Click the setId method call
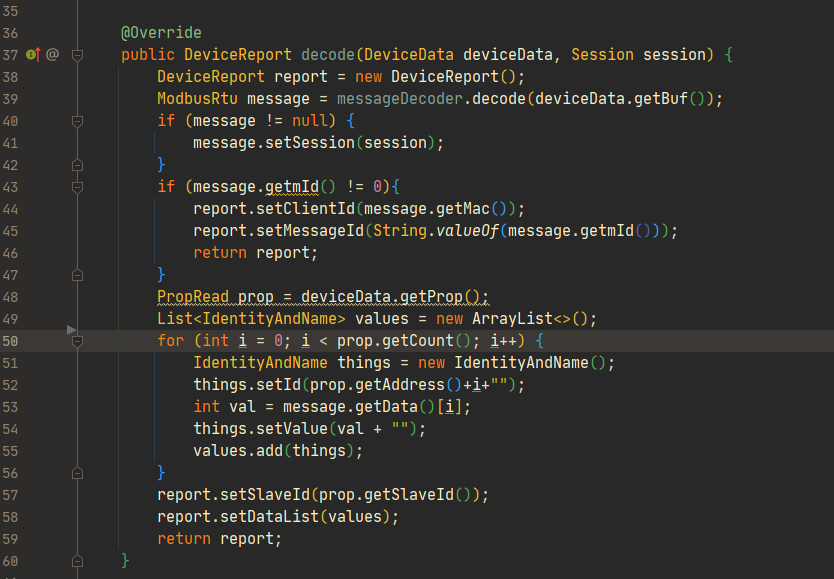 click(x=278, y=385)
